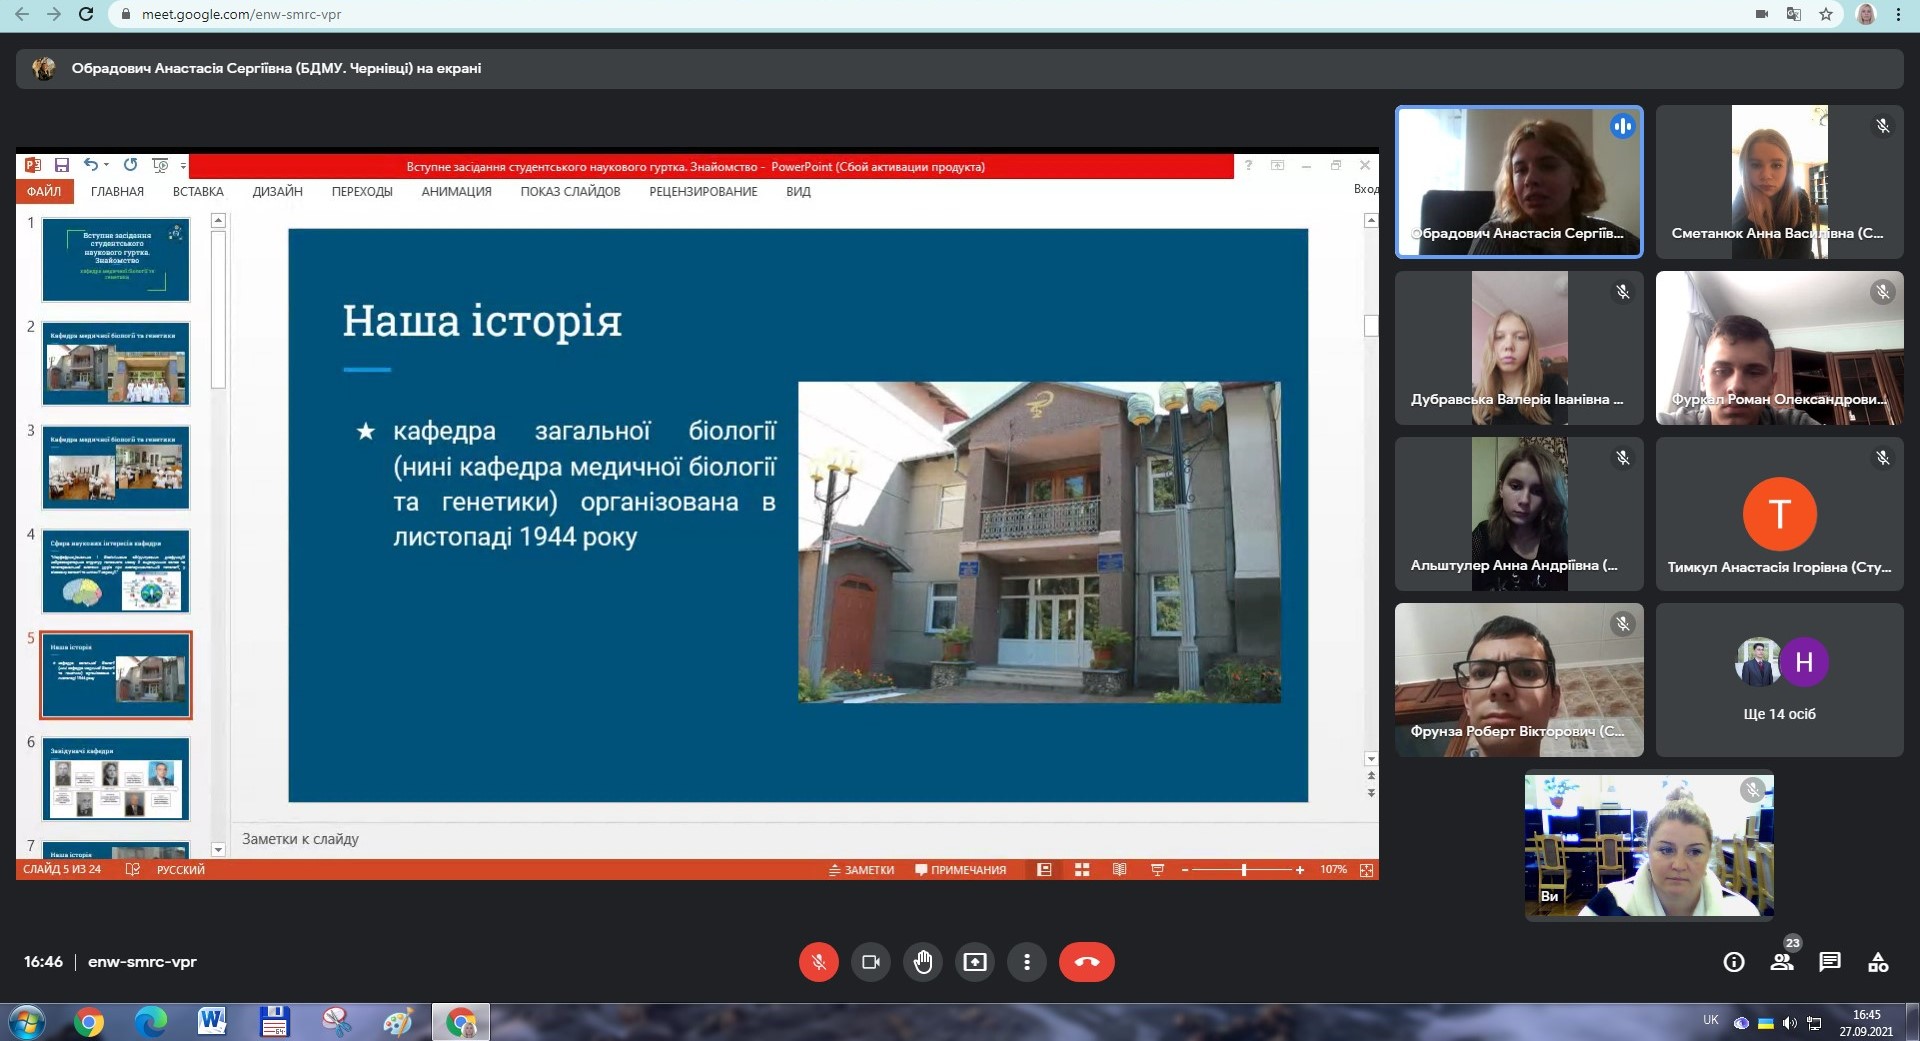The height and width of the screenshot is (1041, 1920).
Task: Switch to slide sorter view icon
Action: point(1082,870)
